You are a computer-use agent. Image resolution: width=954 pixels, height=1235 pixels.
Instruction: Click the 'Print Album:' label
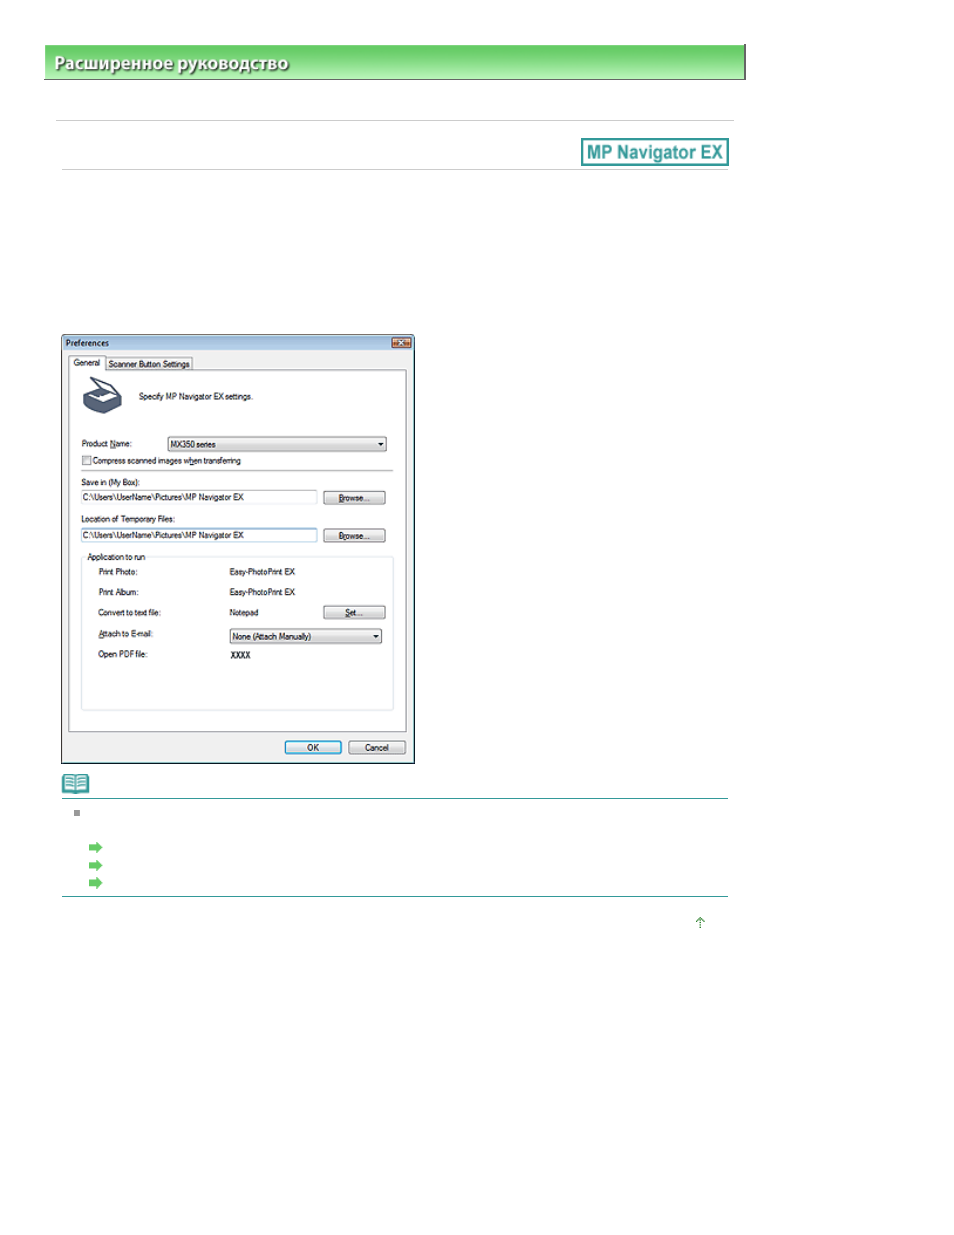(118, 592)
